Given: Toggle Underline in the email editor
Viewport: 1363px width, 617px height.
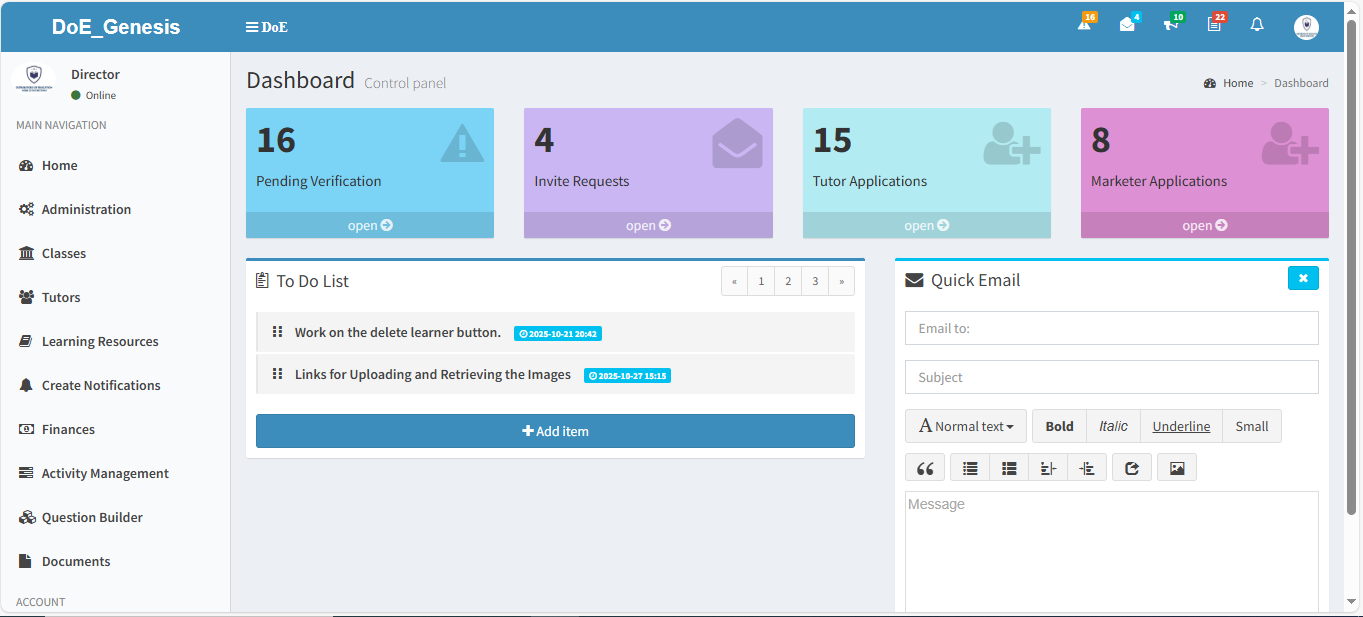Looking at the screenshot, I should point(1181,425).
